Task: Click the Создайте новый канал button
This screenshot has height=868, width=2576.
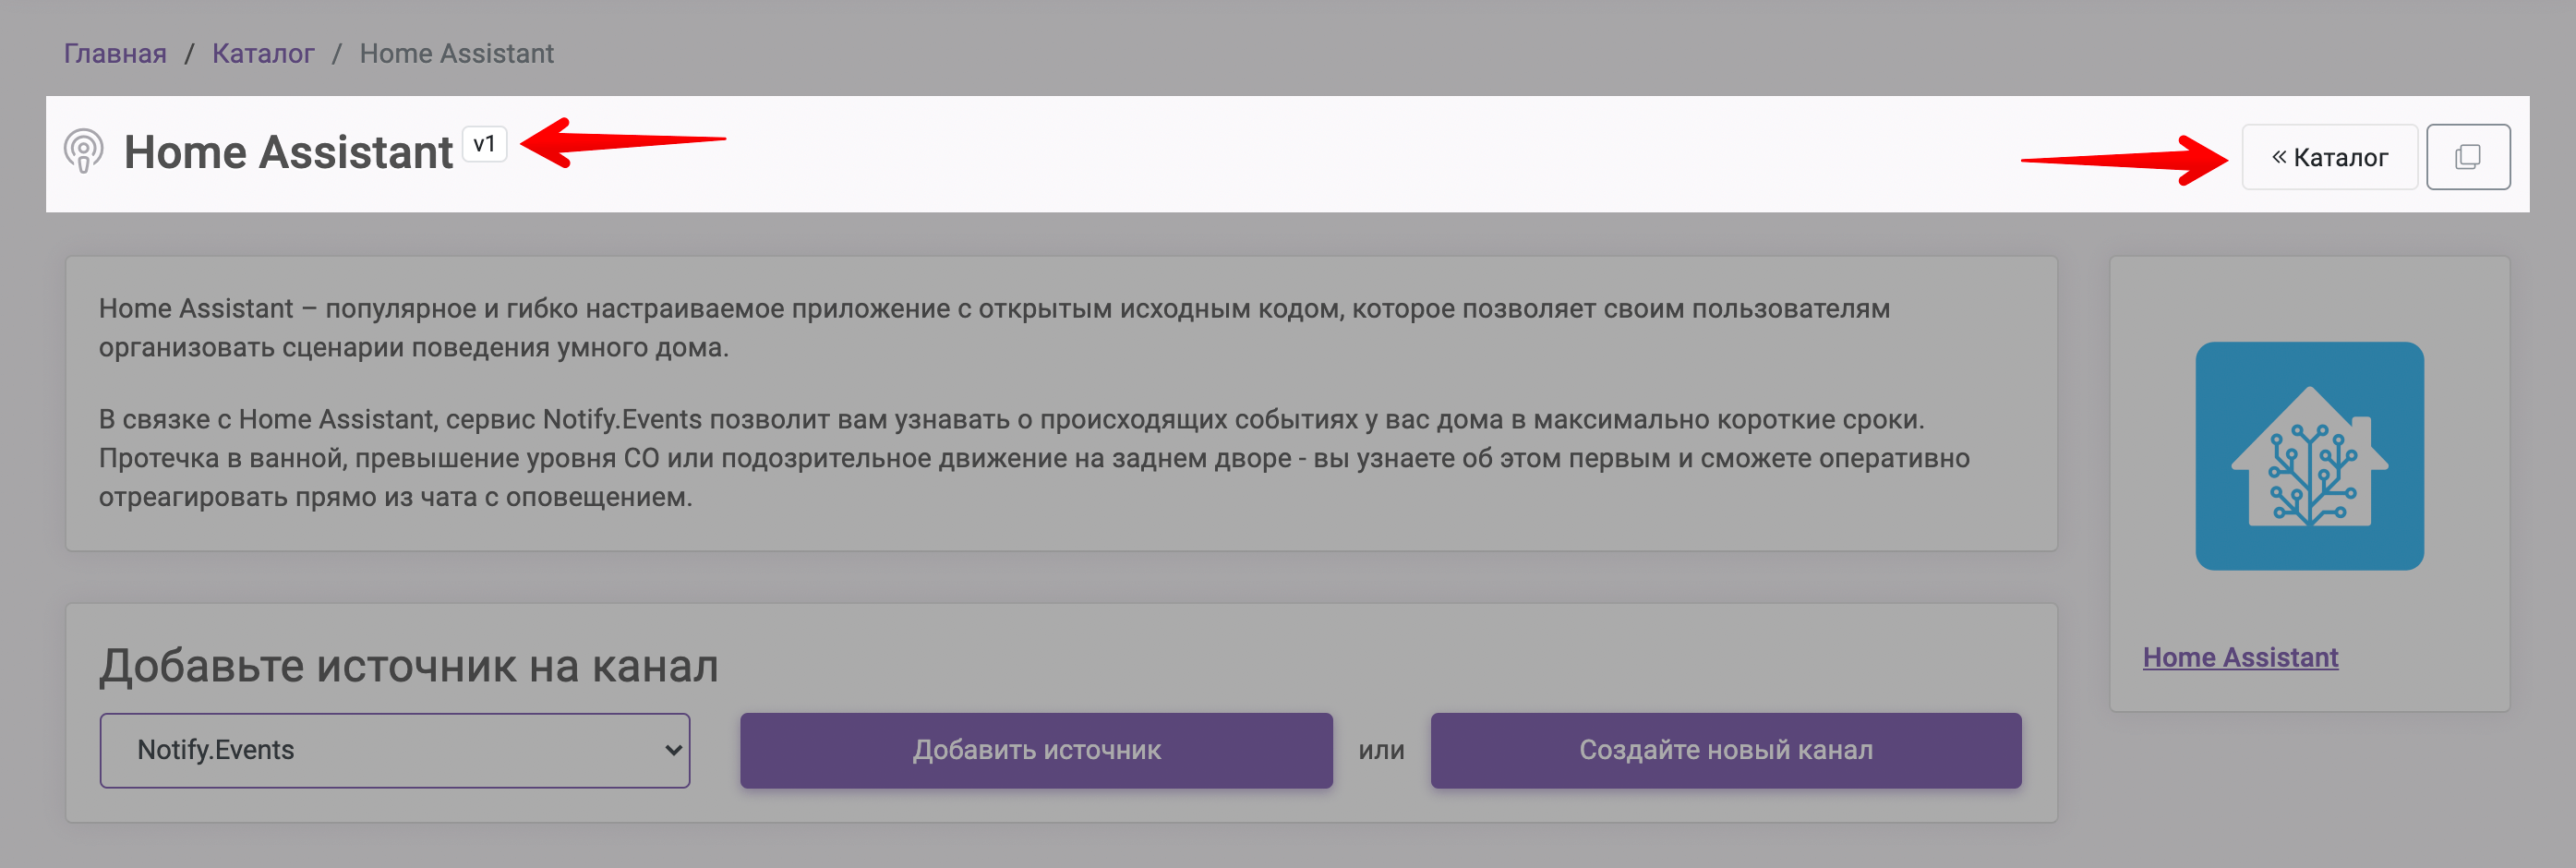Action: [x=1725, y=750]
